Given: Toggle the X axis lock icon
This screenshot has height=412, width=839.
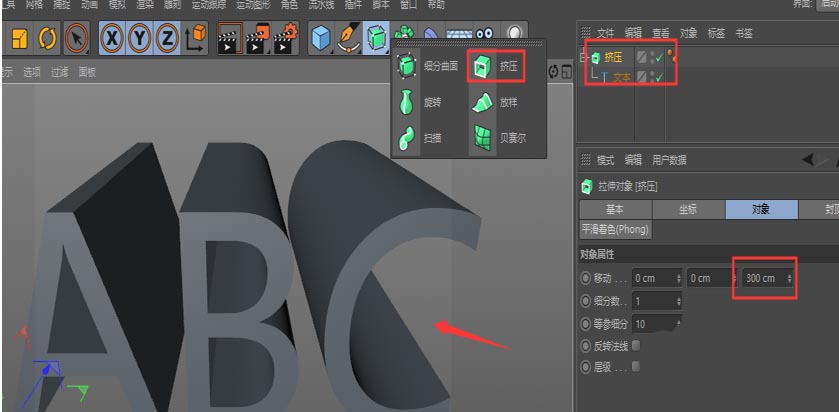Looking at the screenshot, I should pos(112,38).
